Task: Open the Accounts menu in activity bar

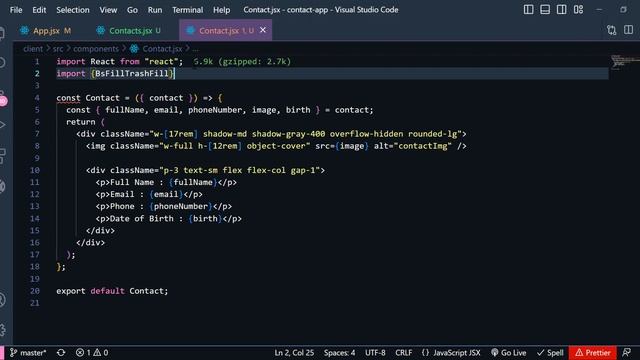Action: 2,300
